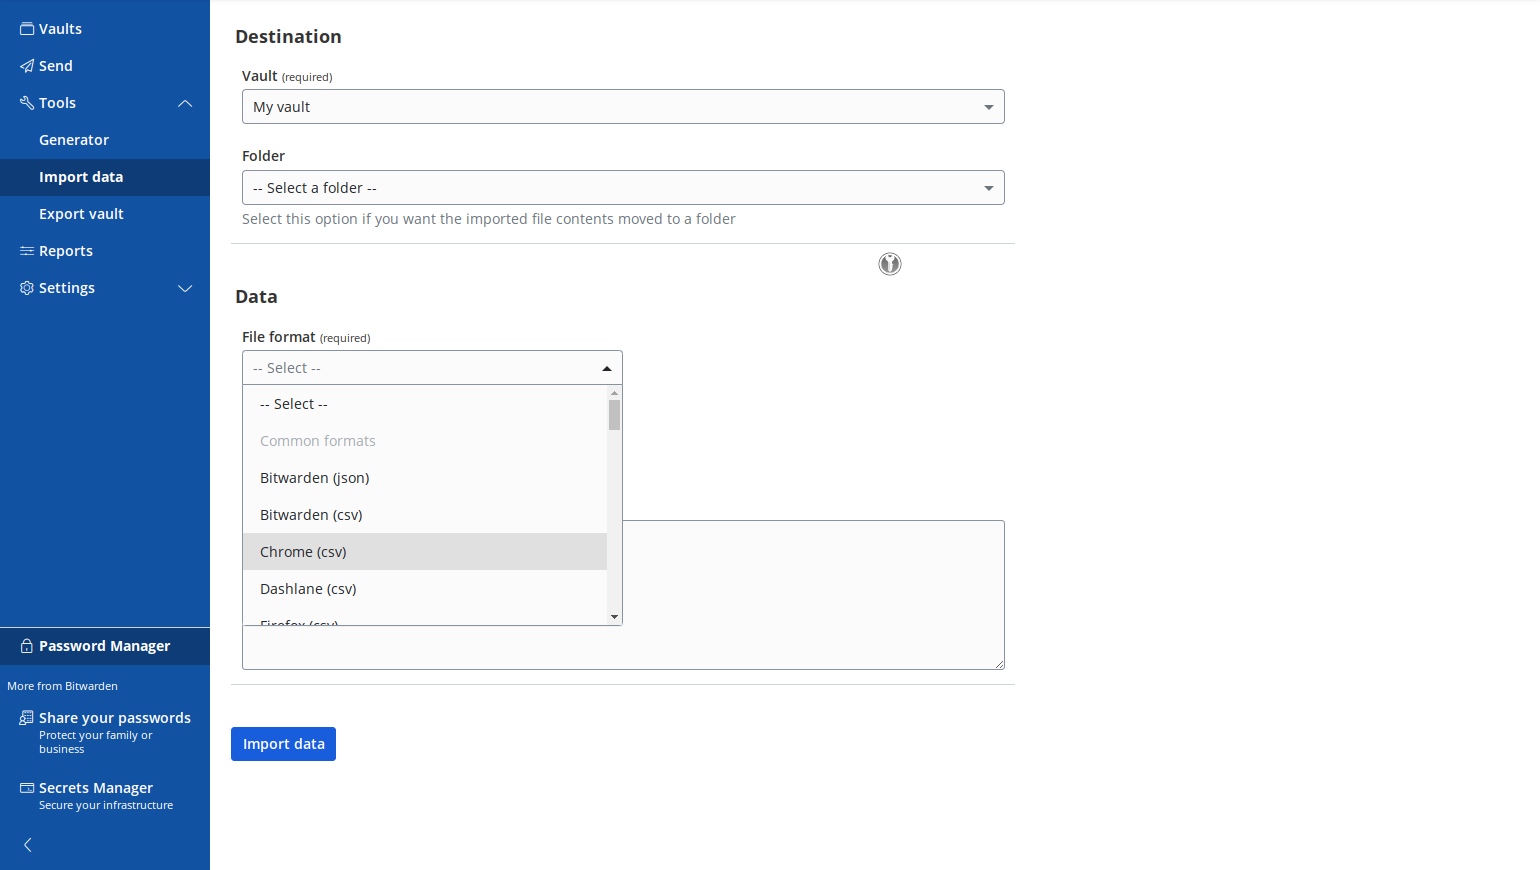Image resolution: width=1540 pixels, height=870 pixels.
Task: Click the blue Import data button
Action: [x=283, y=744]
